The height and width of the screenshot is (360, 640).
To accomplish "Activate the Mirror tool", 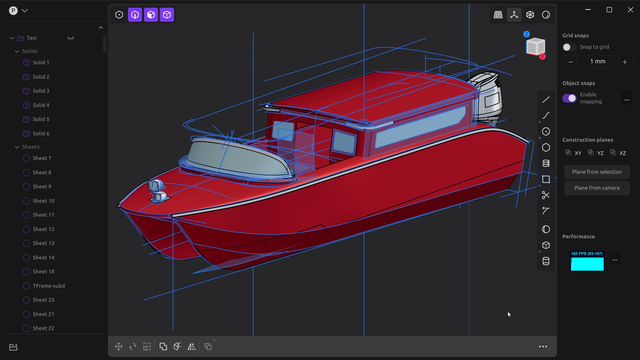I will tap(191, 347).
